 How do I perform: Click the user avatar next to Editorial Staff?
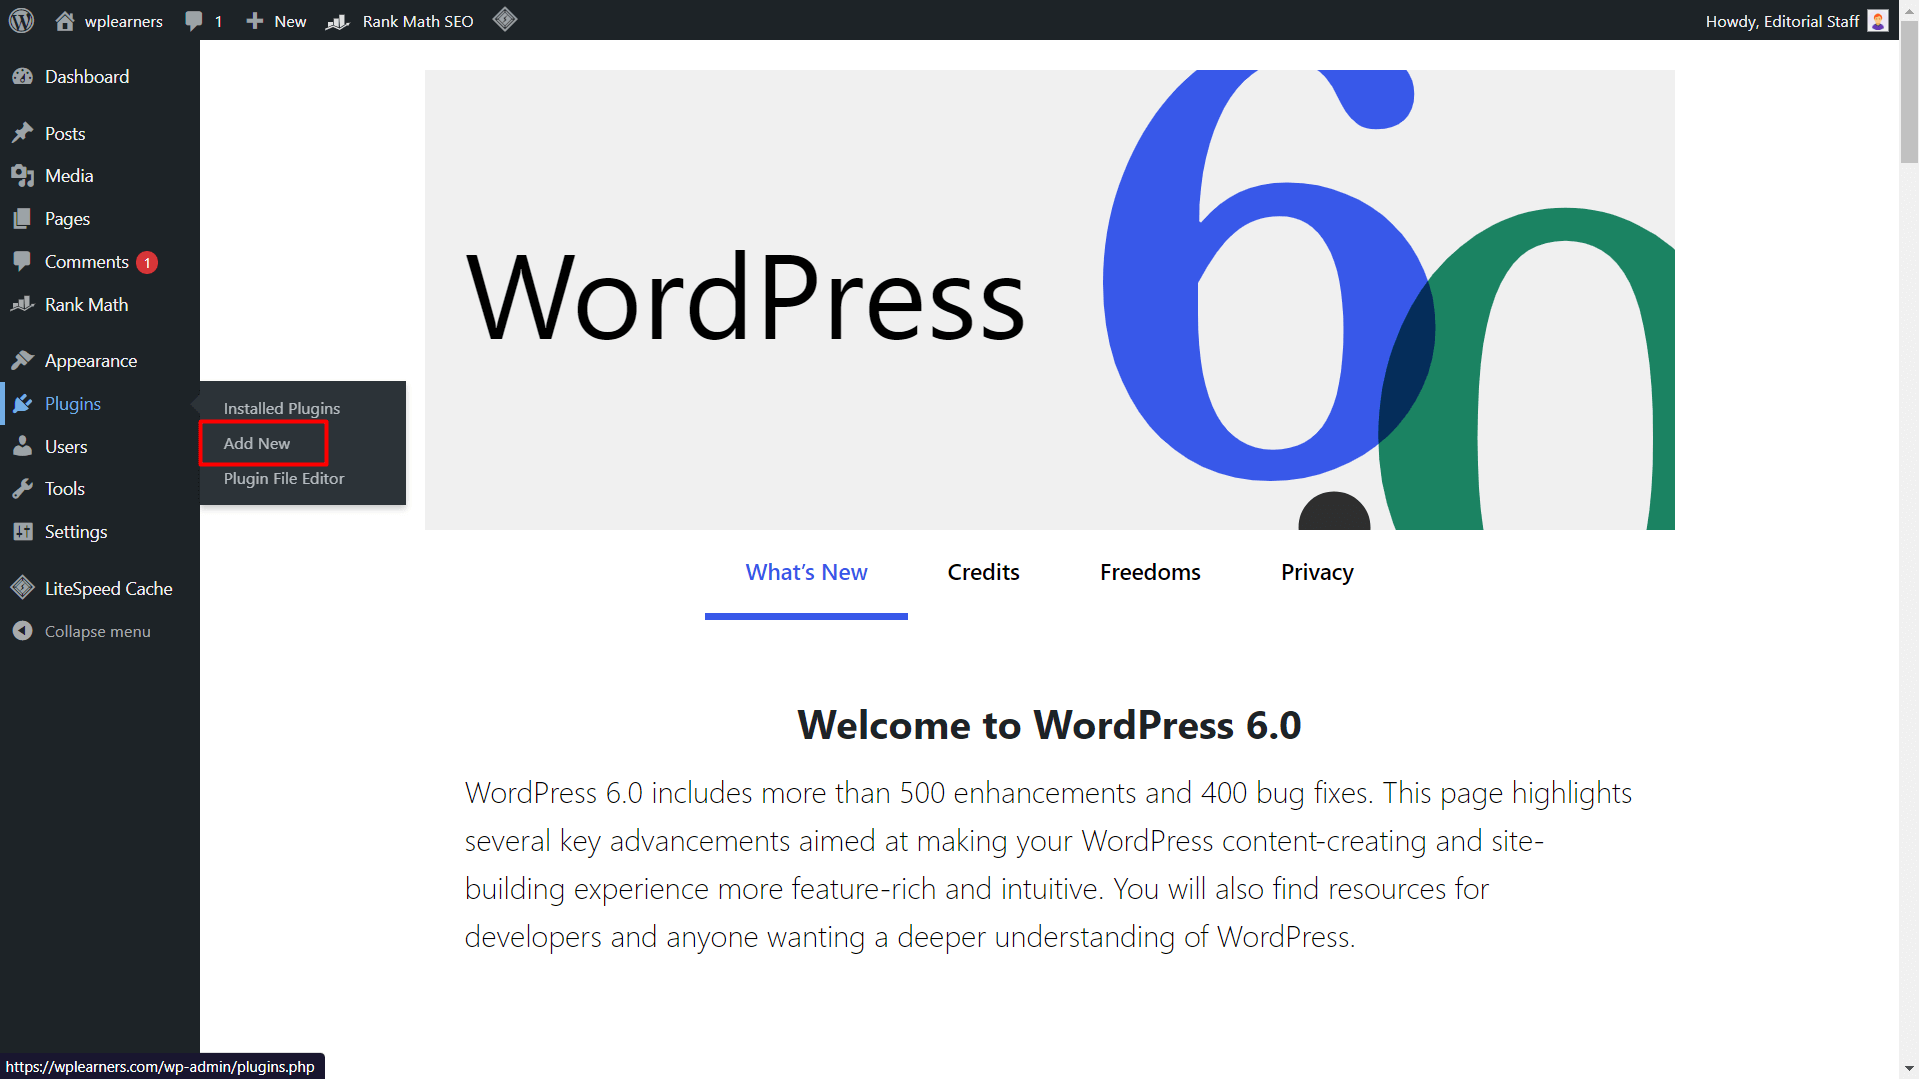1878,21
